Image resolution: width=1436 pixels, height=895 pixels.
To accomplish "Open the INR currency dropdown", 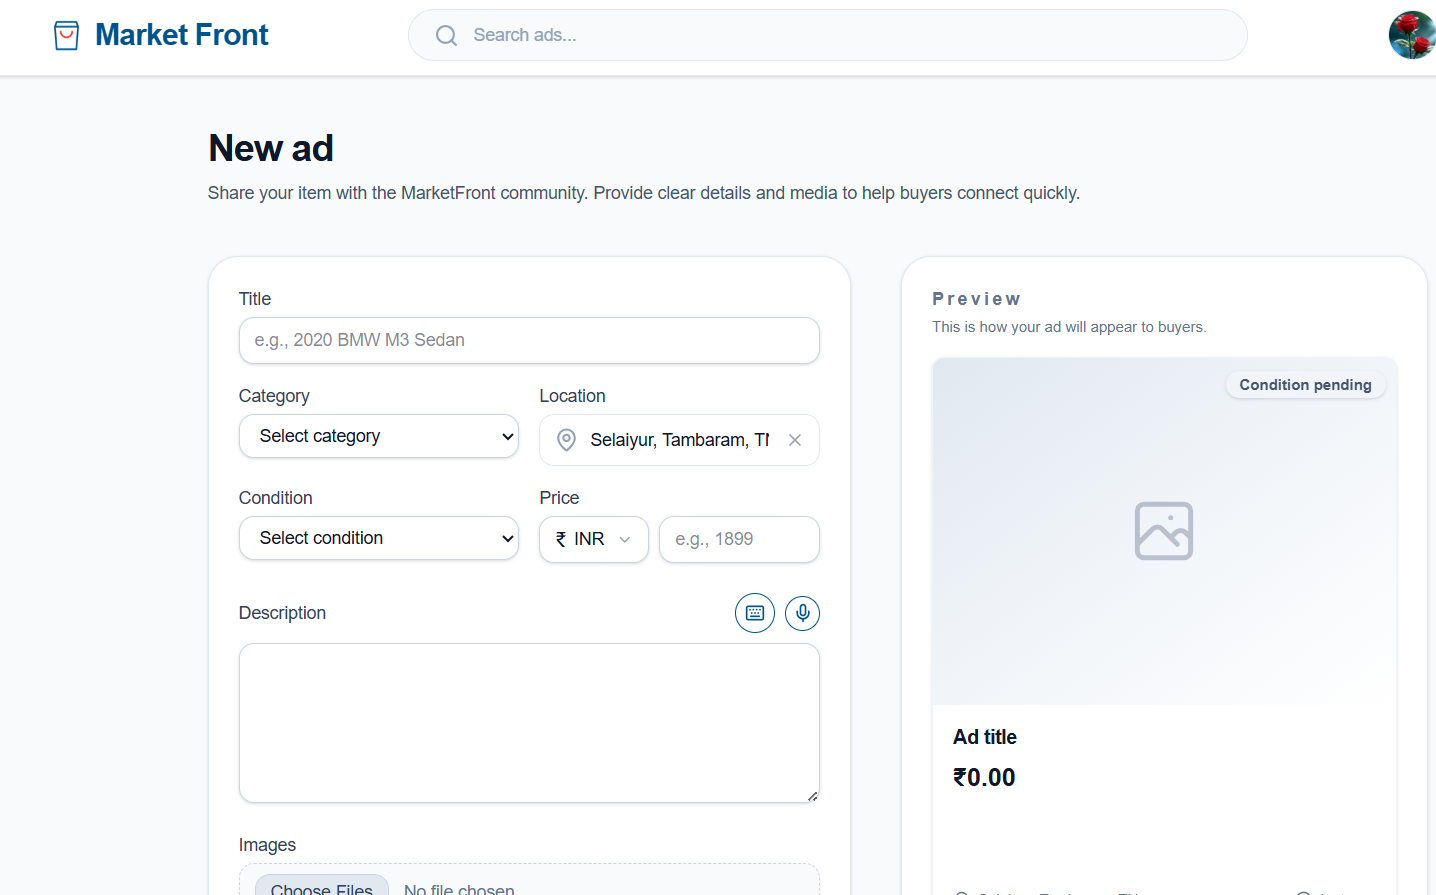I will pyautogui.click(x=594, y=539).
